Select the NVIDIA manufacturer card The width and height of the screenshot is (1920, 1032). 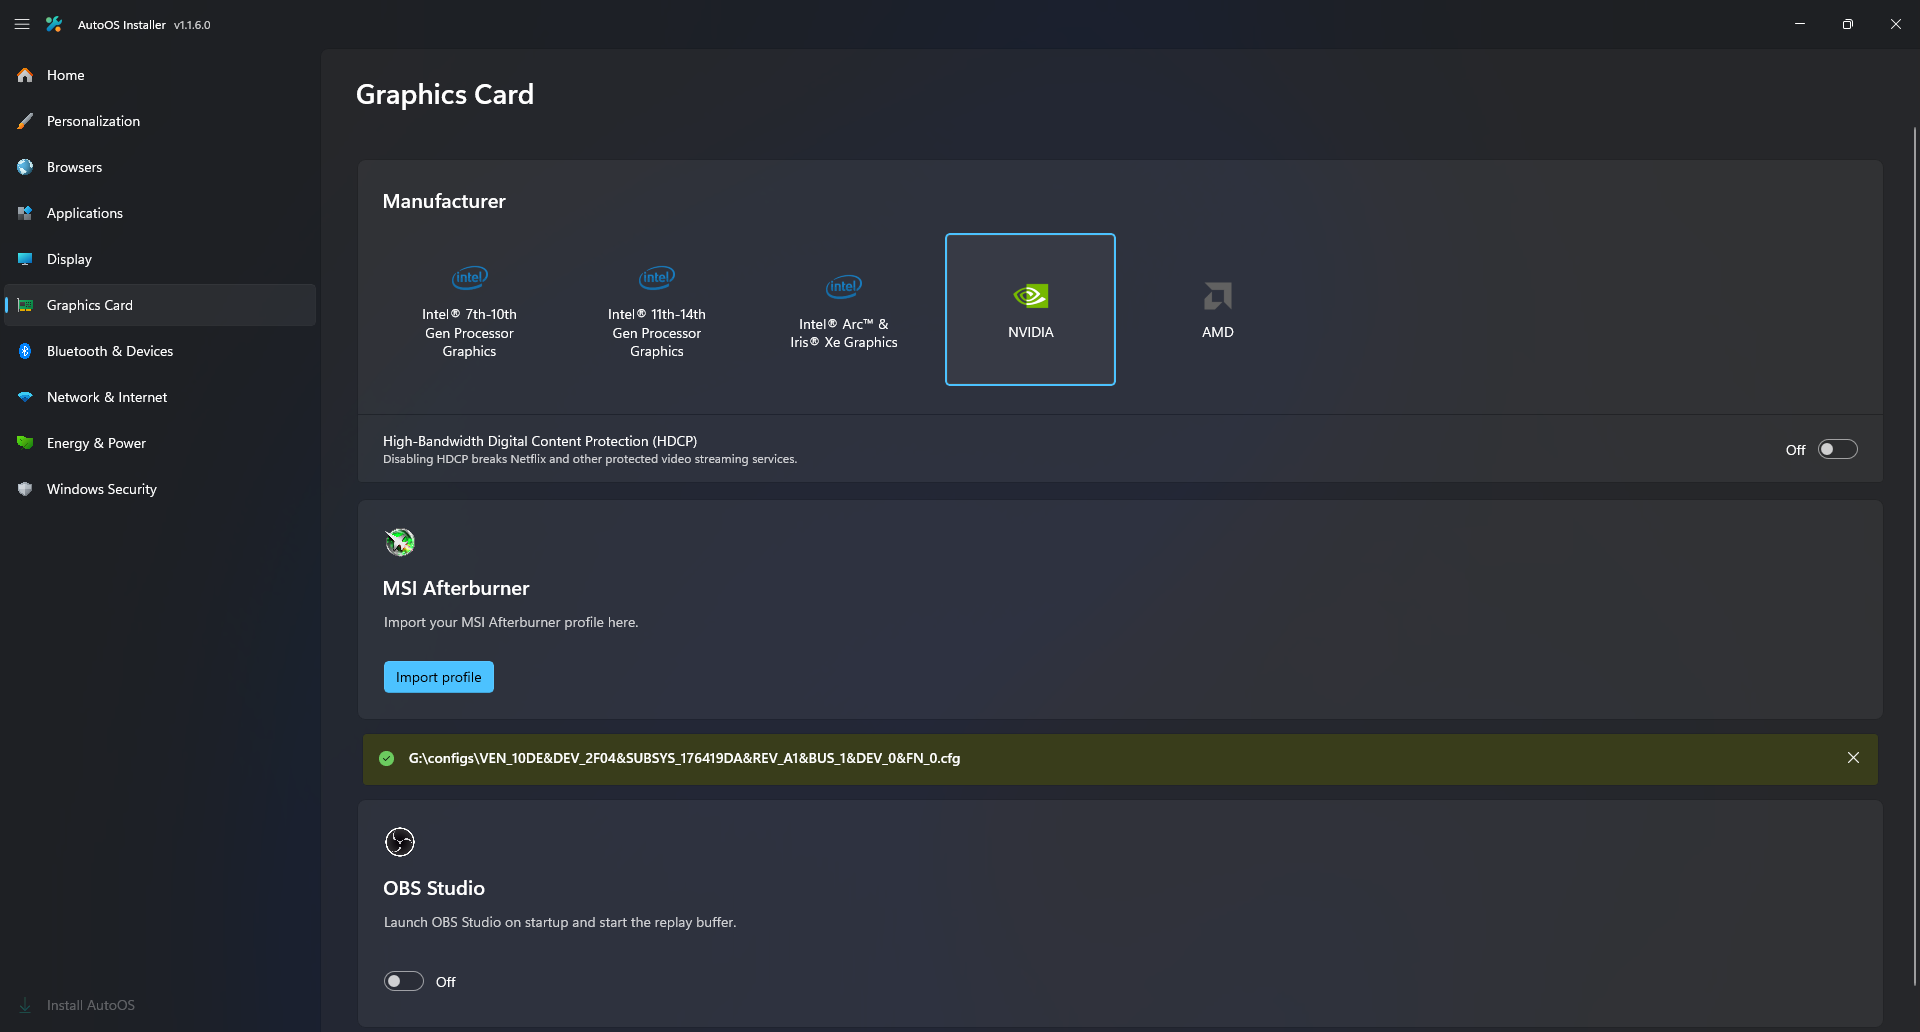1030,309
